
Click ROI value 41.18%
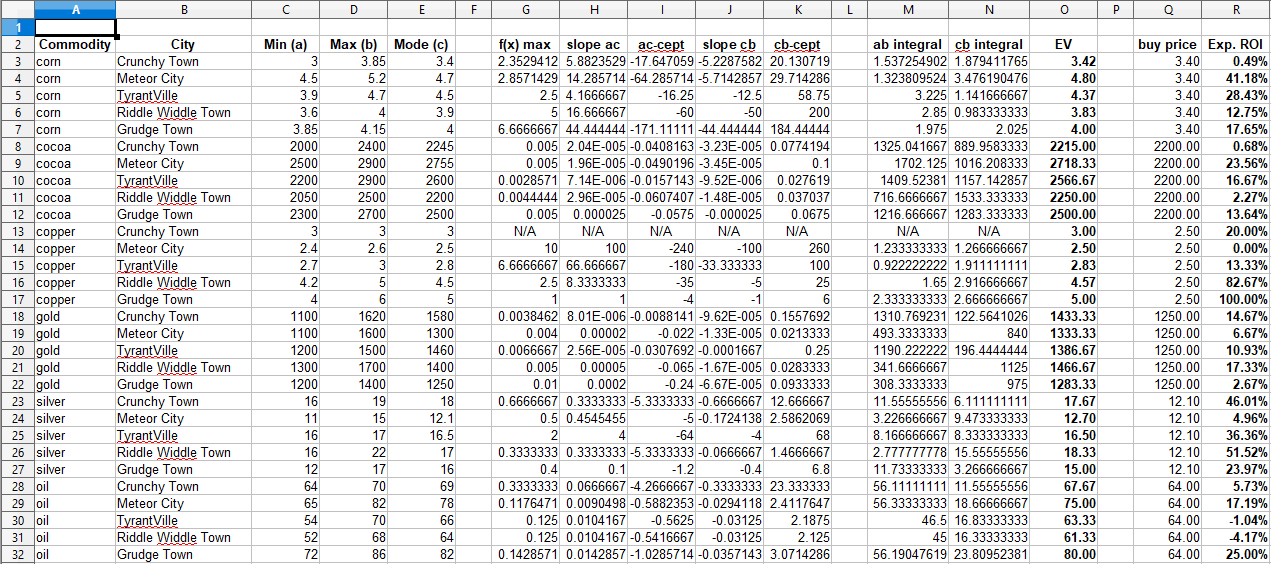point(1237,78)
